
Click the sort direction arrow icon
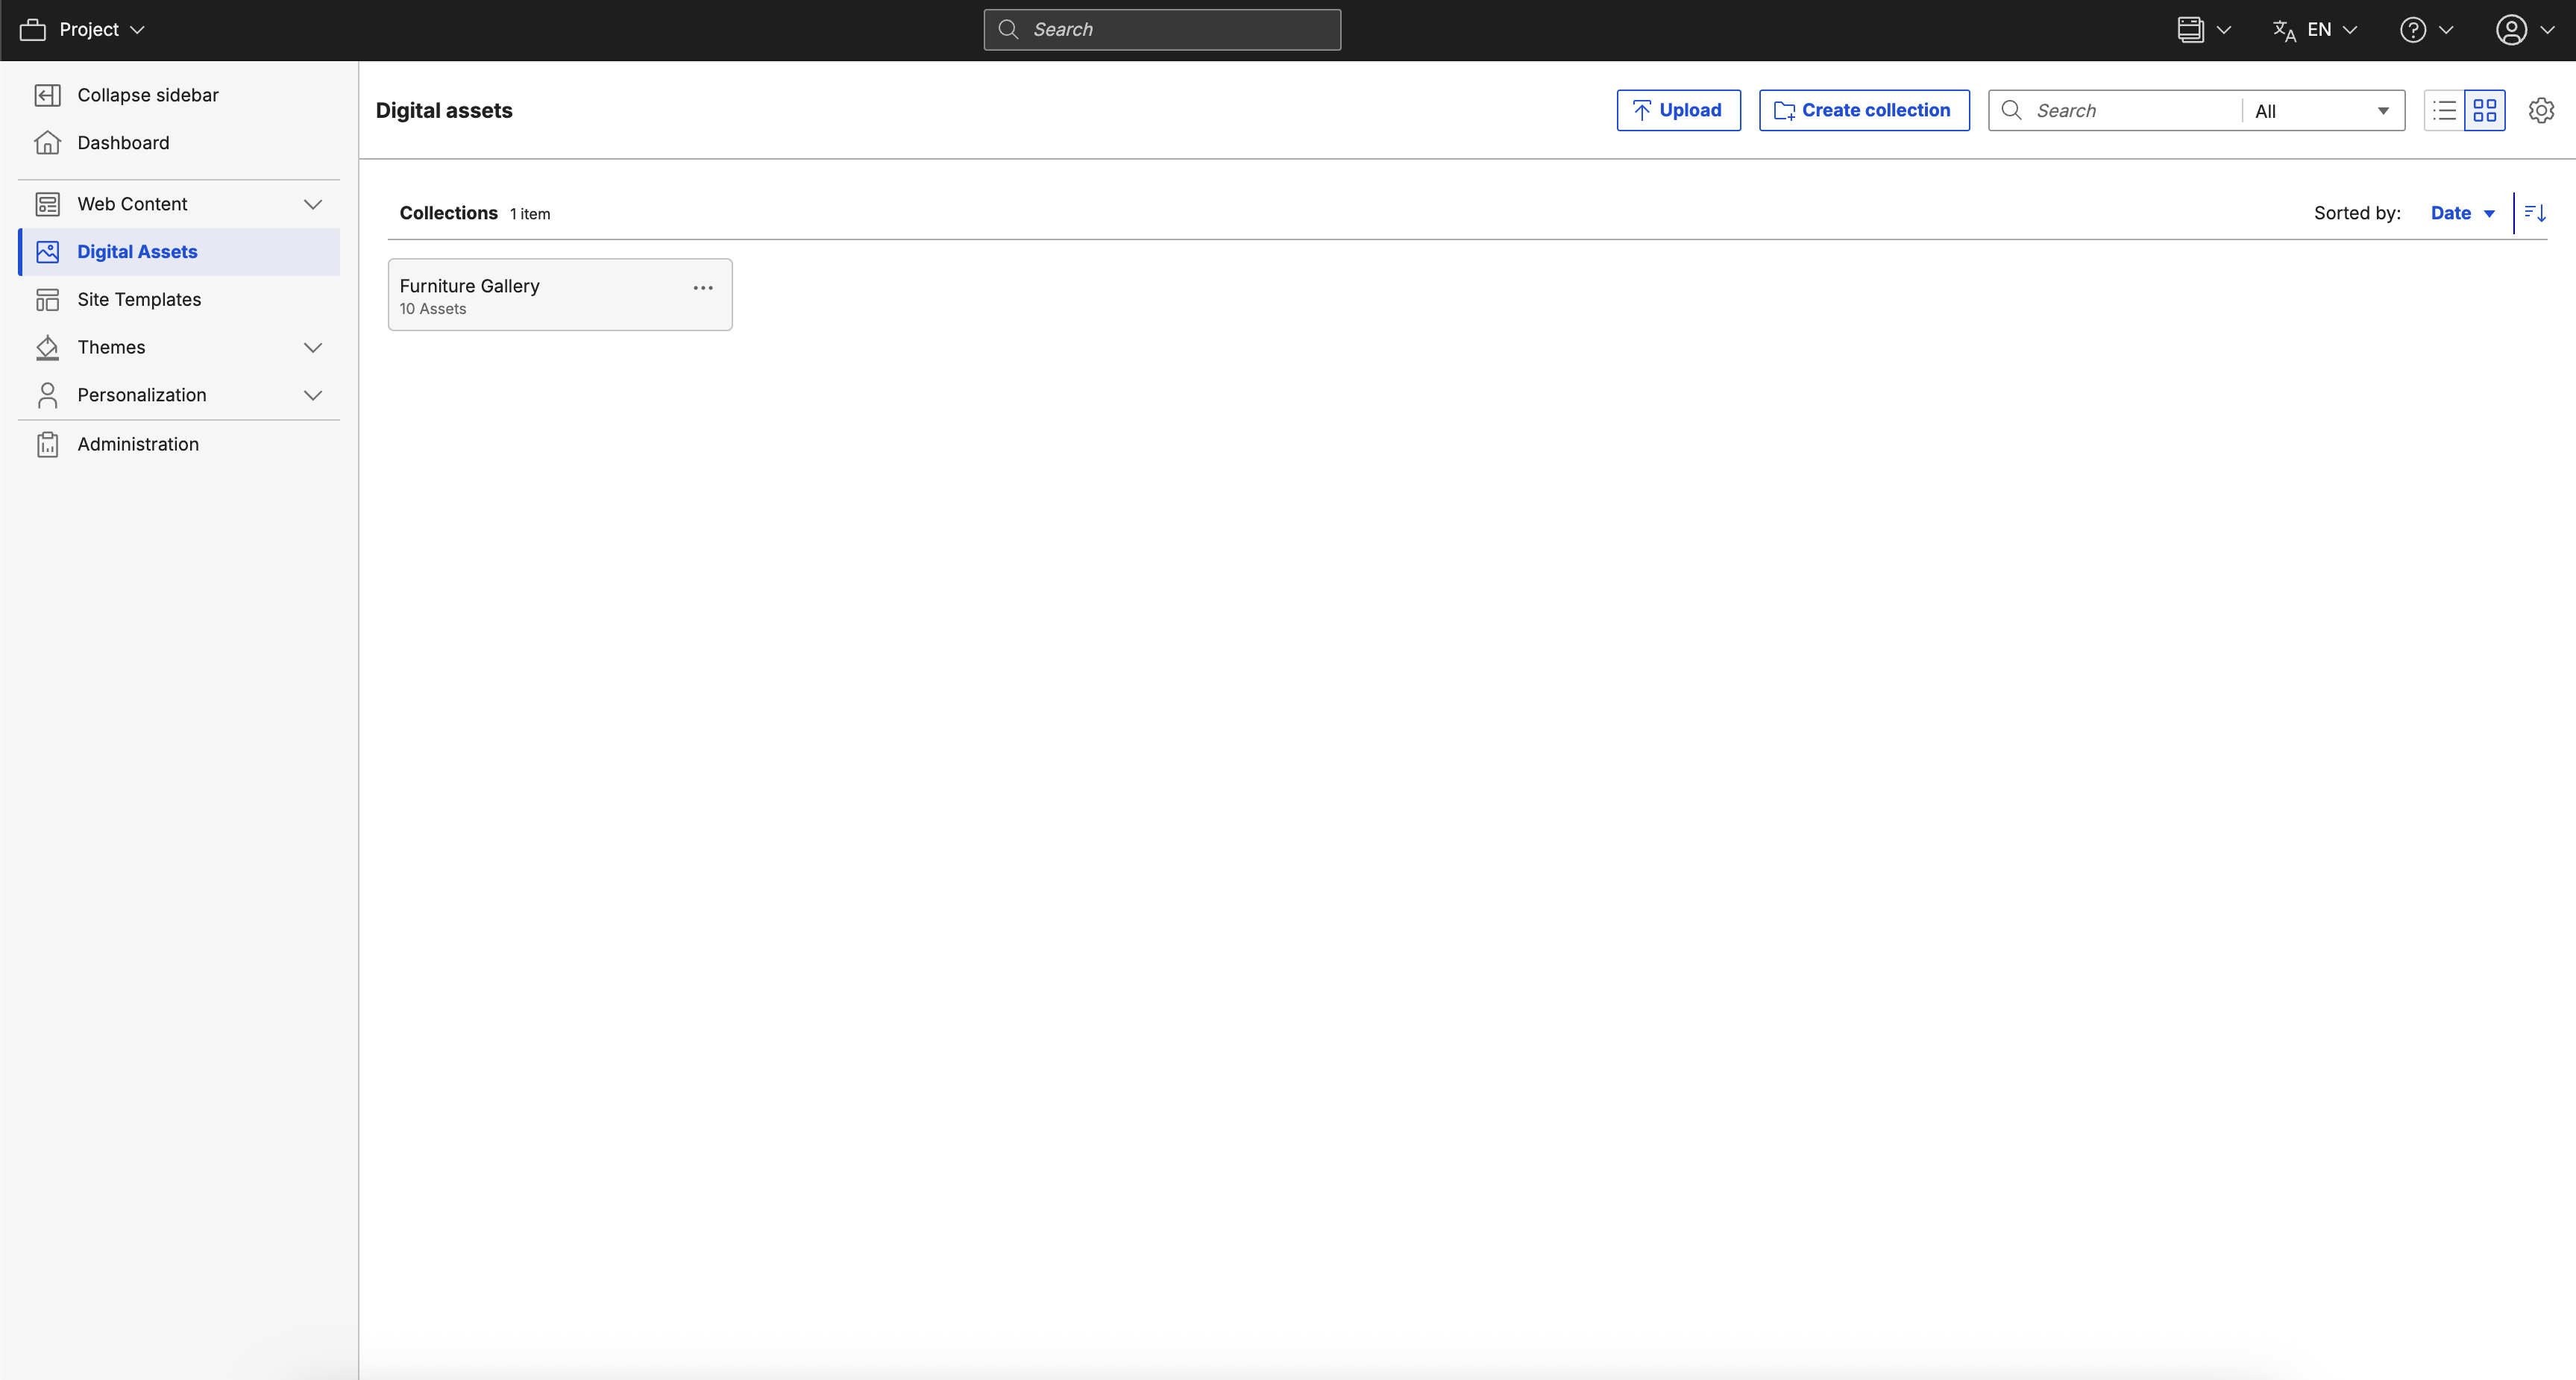[x=2534, y=212]
